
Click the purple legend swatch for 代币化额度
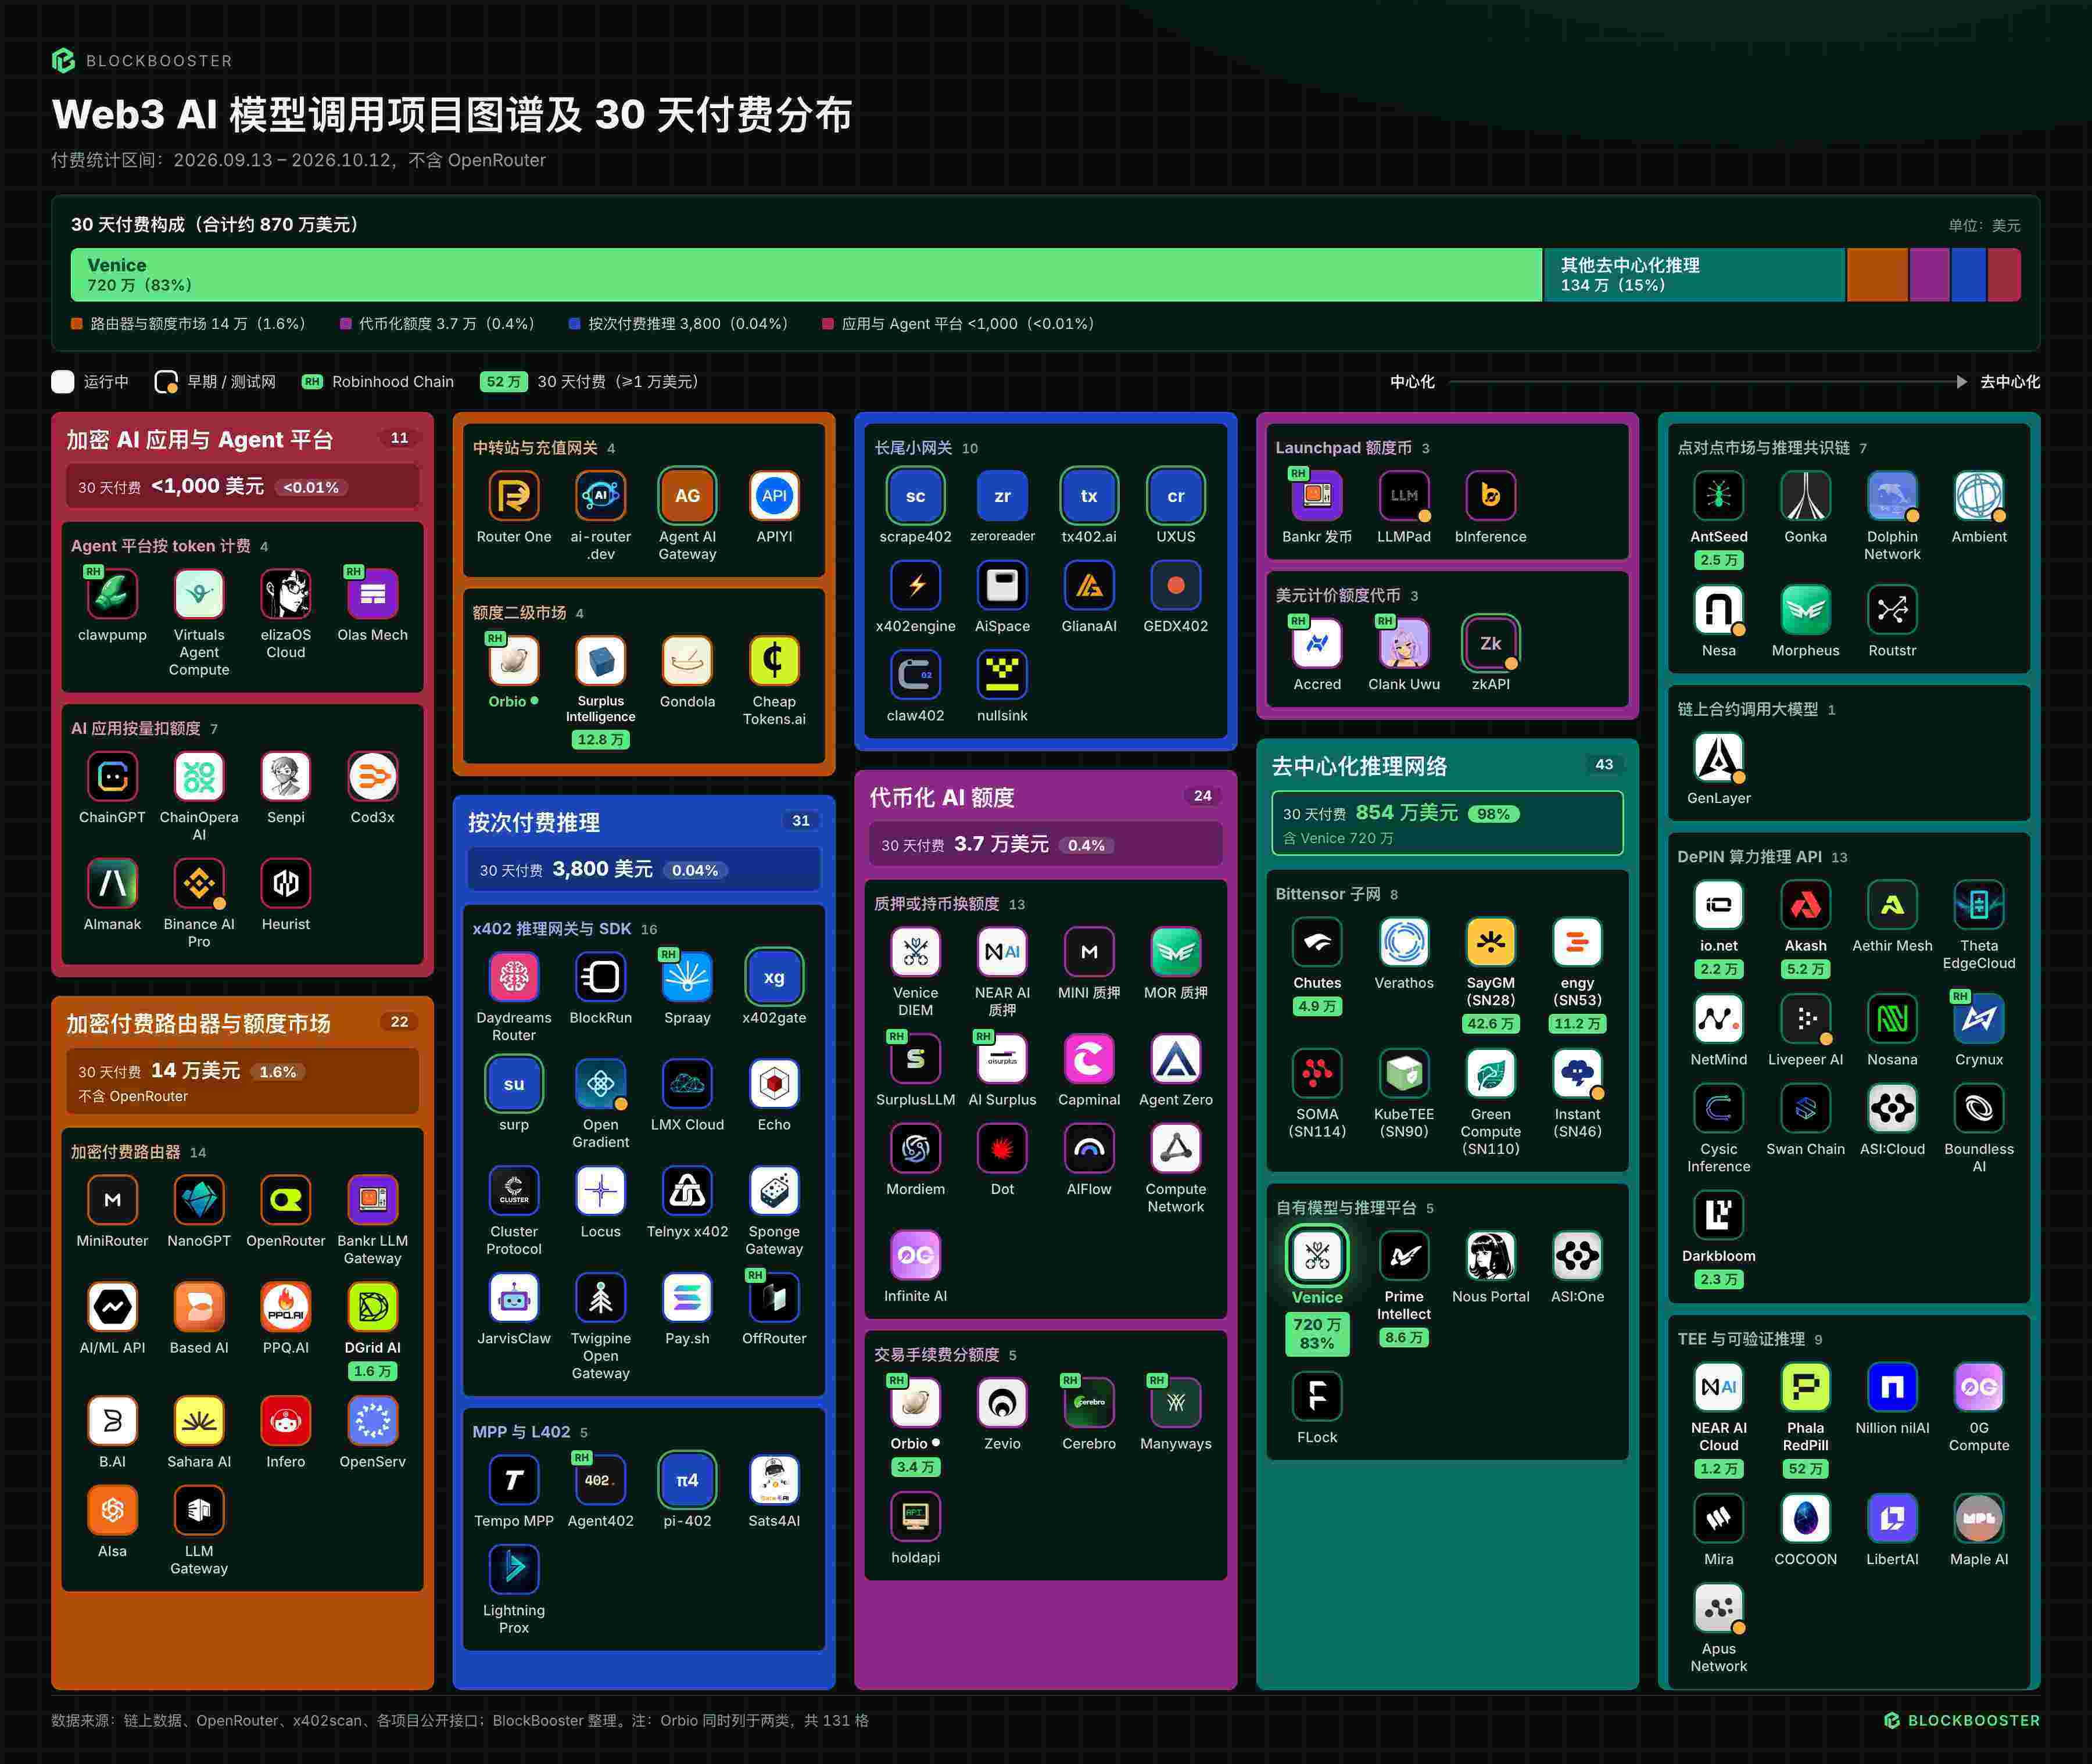[x=345, y=324]
